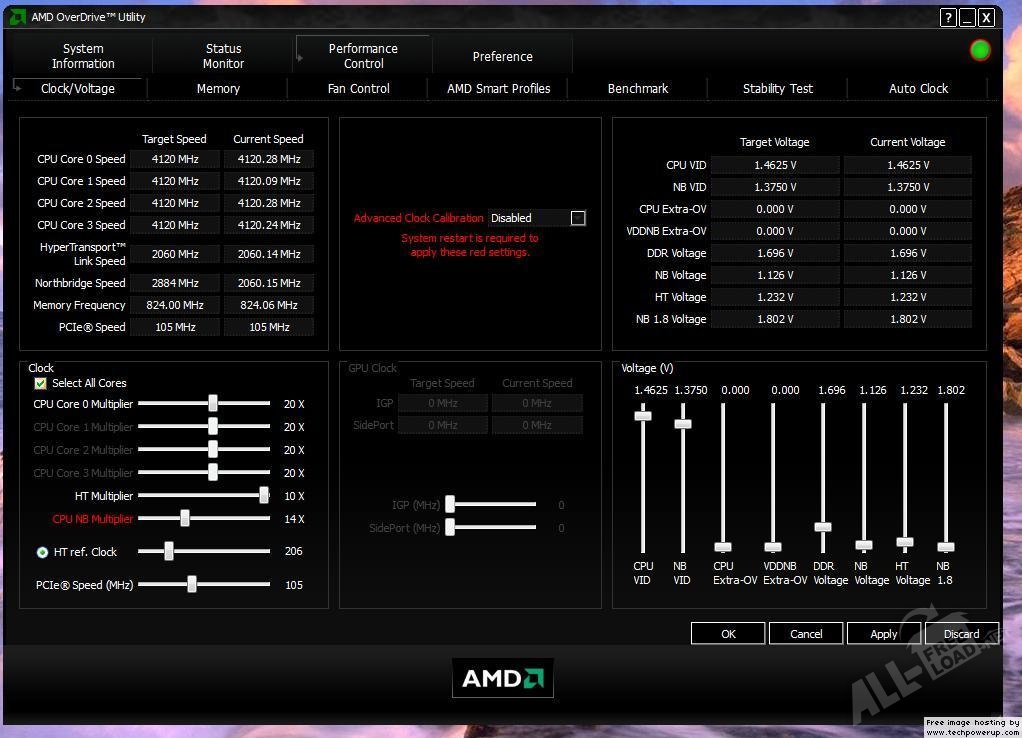Image resolution: width=1022 pixels, height=738 pixels.
Task: Click the Discard button
Action: 961,633
